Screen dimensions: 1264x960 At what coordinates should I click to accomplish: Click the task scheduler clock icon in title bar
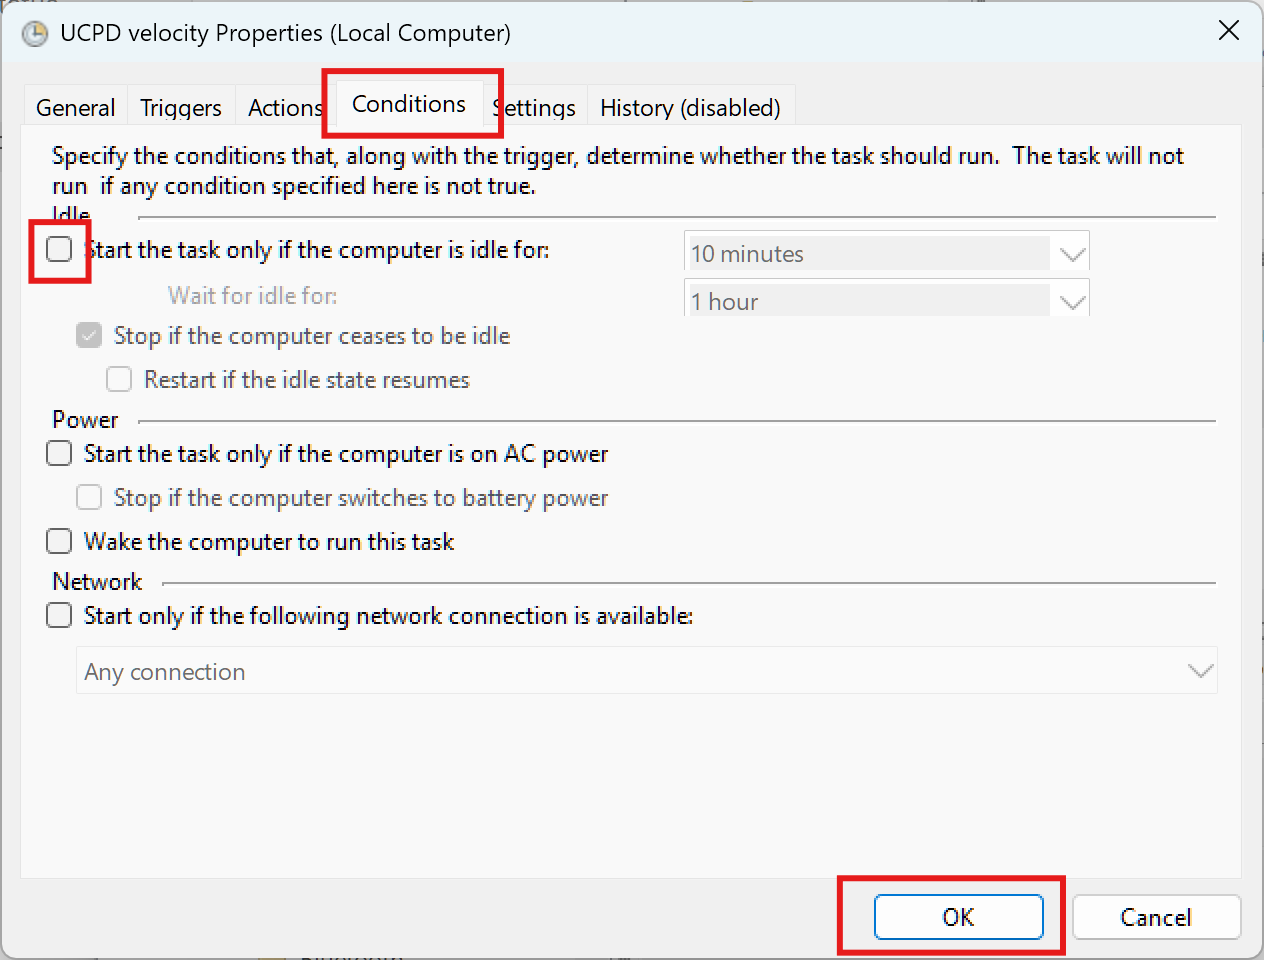point(35,34)
